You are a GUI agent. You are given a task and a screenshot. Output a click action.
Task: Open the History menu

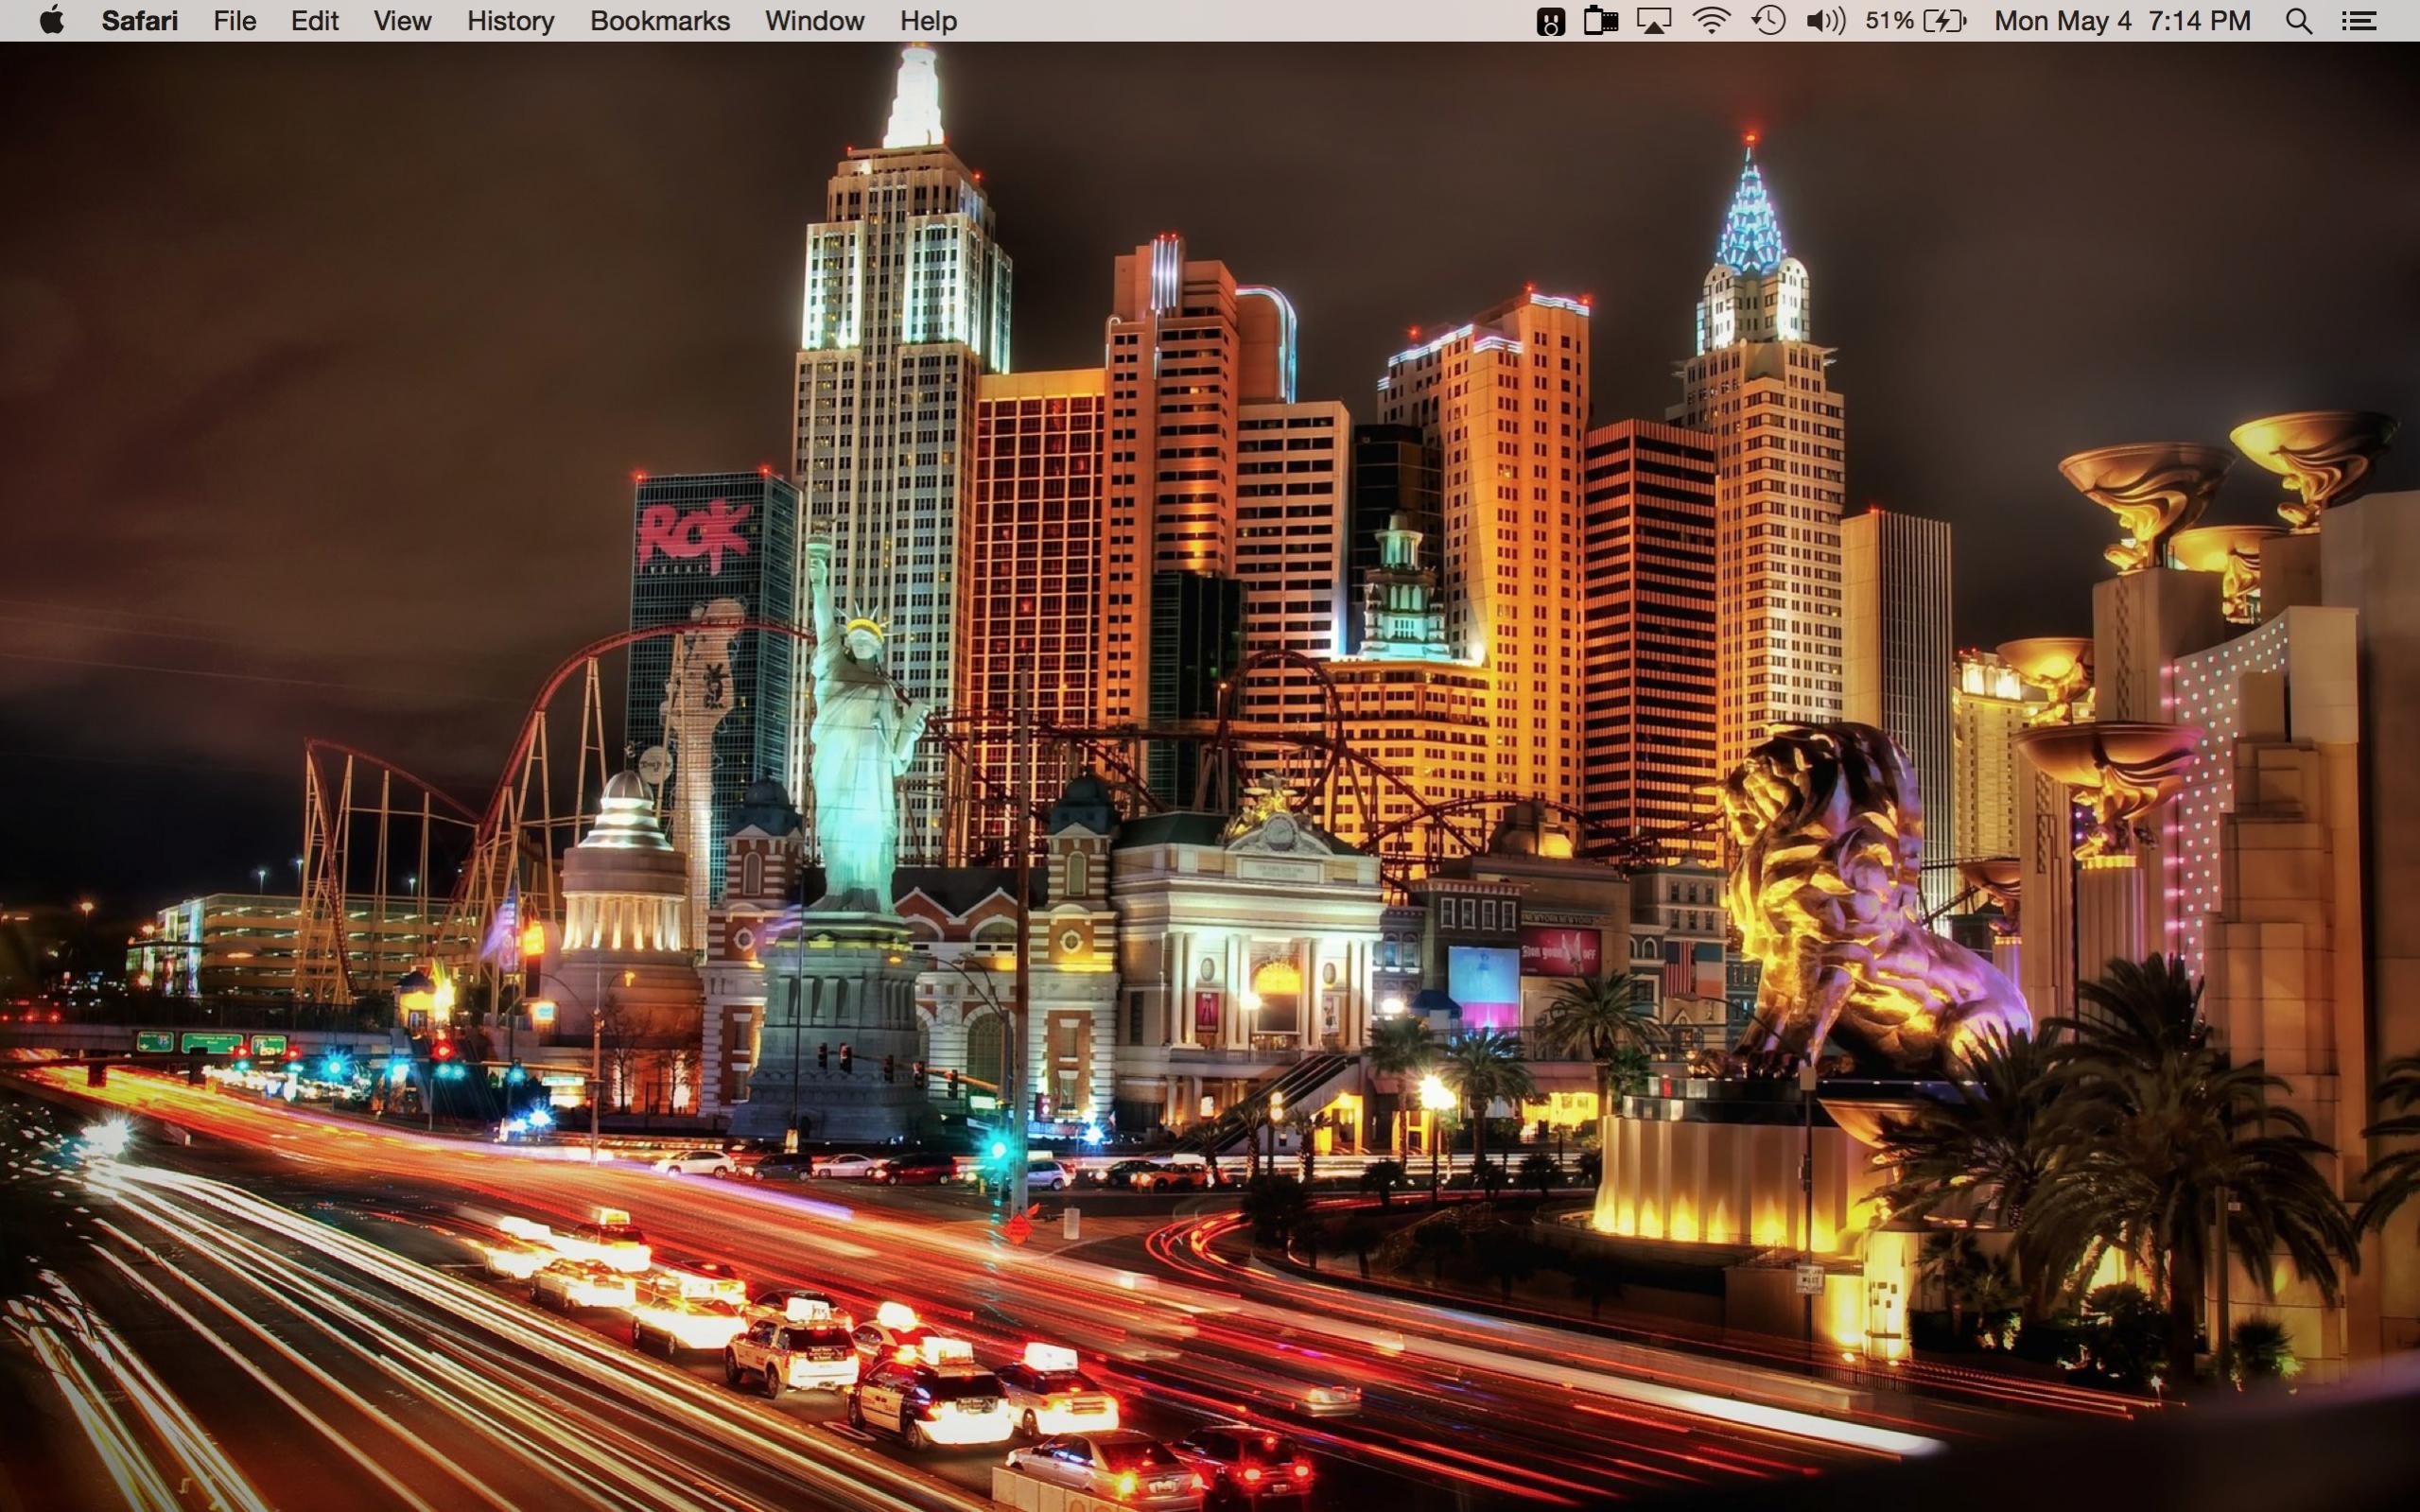(x=510, y=21)
